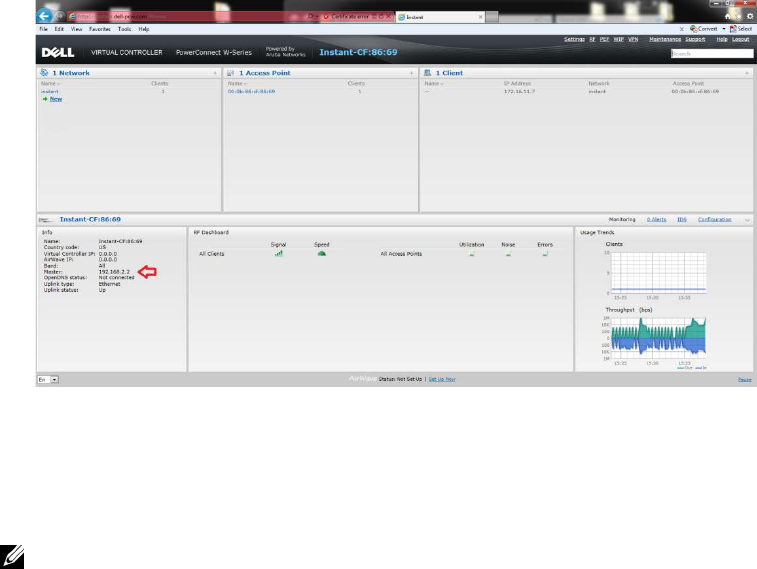The width and height of the screenshot is (757, 569).
Task: Click the Certificate error shield icon
Action: pyautogui.click(x=326, y=16)
